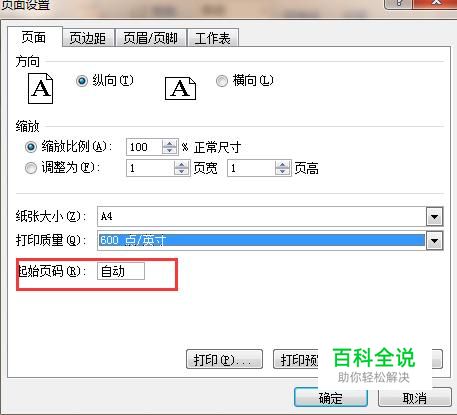Screen dimensions: 457x415
Task: Open the 工作表 tab
Action: (213, 38)
